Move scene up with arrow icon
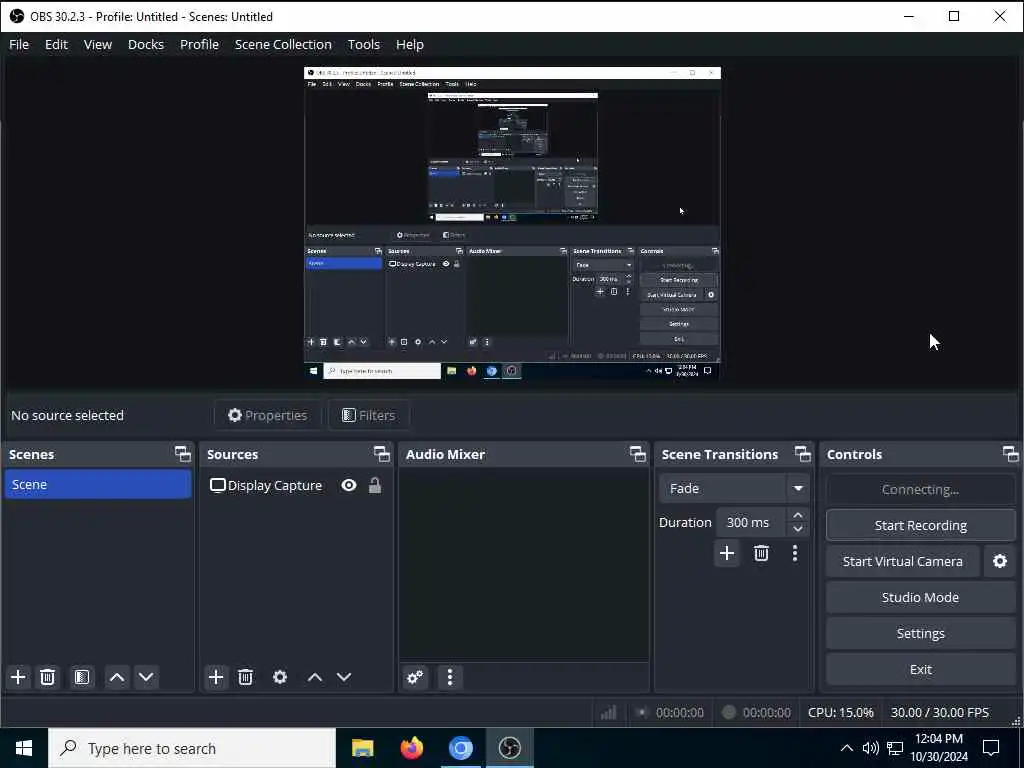This screenshot has width=1024, height=768. coord(117,677)
